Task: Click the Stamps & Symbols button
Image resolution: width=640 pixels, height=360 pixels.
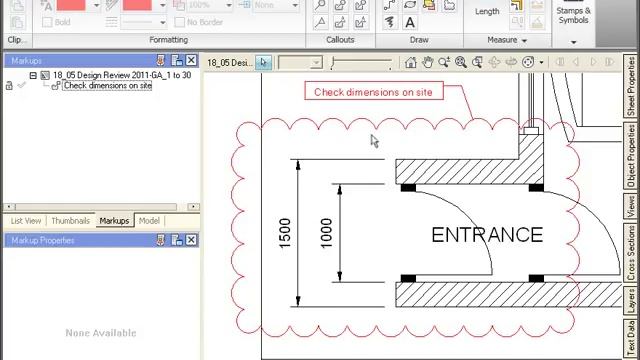Action: 573,15
